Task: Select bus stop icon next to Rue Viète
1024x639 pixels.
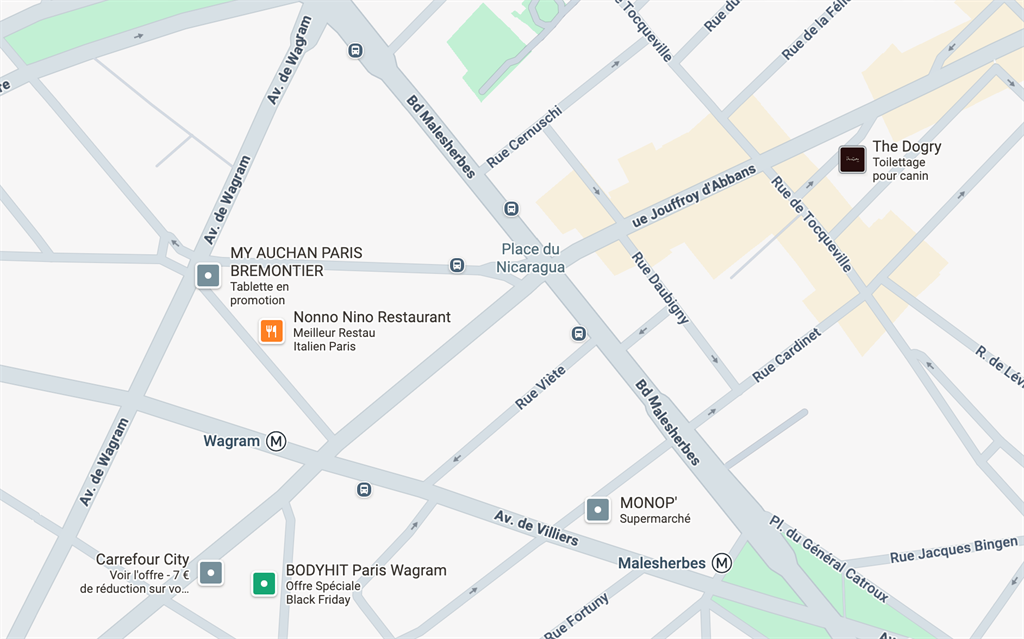Action: 579,334
